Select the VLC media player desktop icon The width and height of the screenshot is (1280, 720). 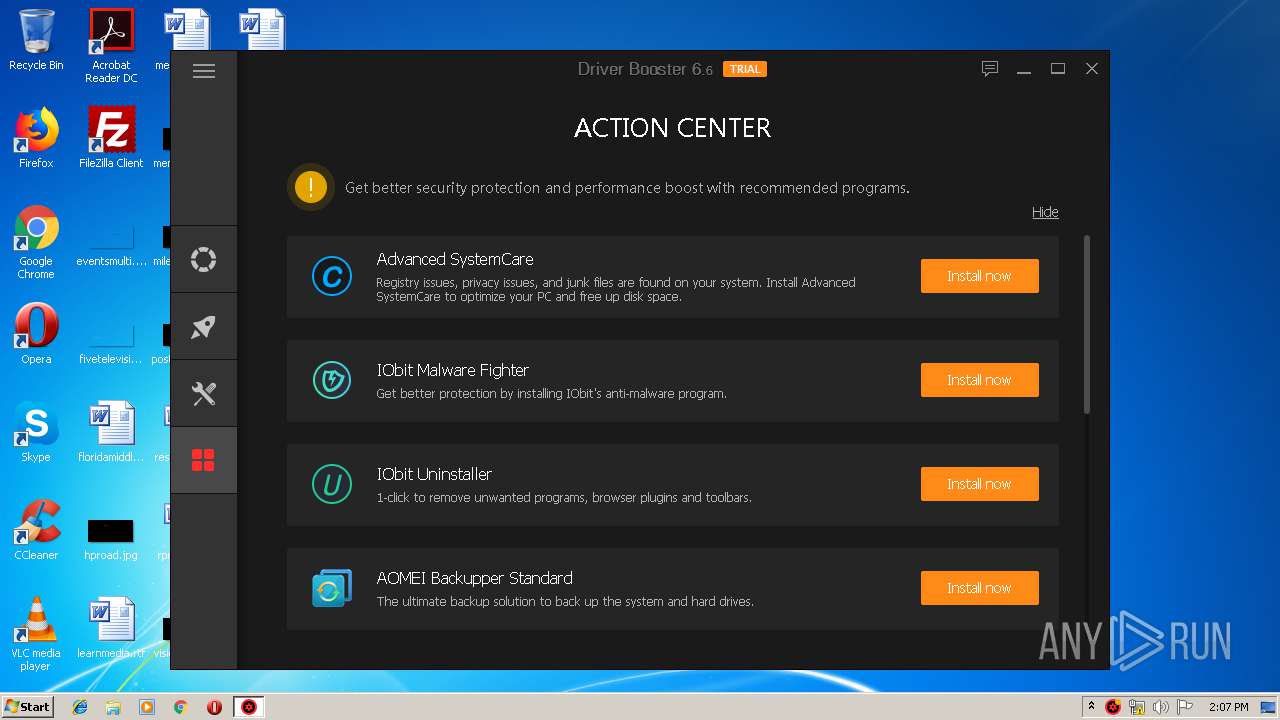[36, 634]
